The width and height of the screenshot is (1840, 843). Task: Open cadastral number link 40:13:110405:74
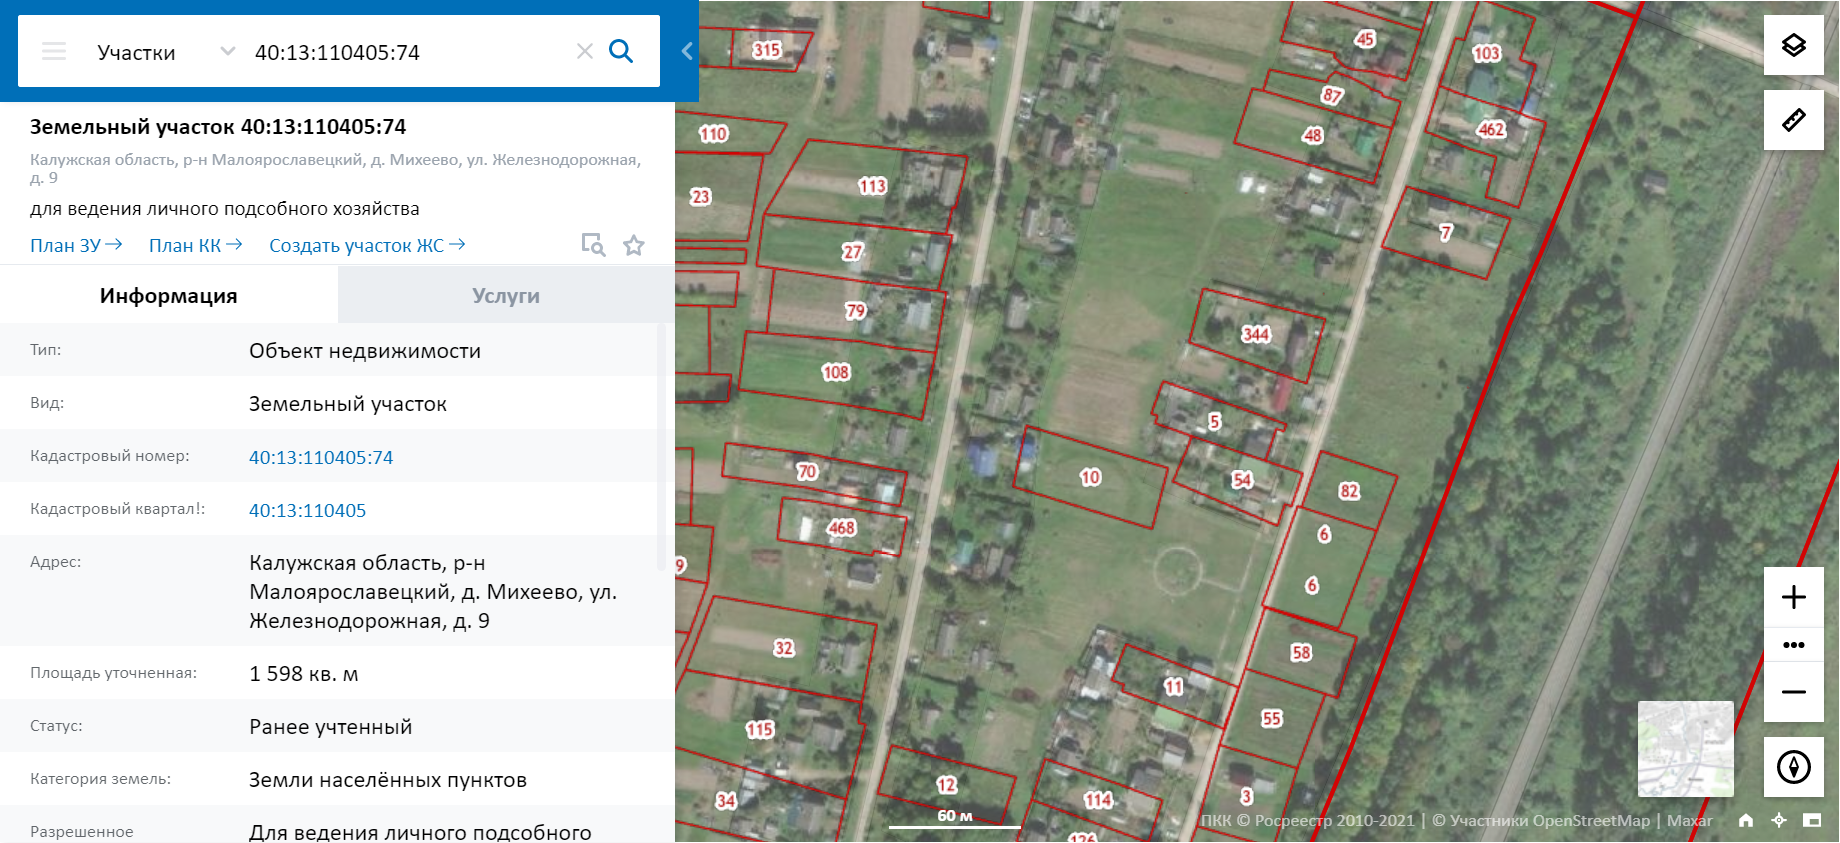pyautogui.click(x=321, y=457)
